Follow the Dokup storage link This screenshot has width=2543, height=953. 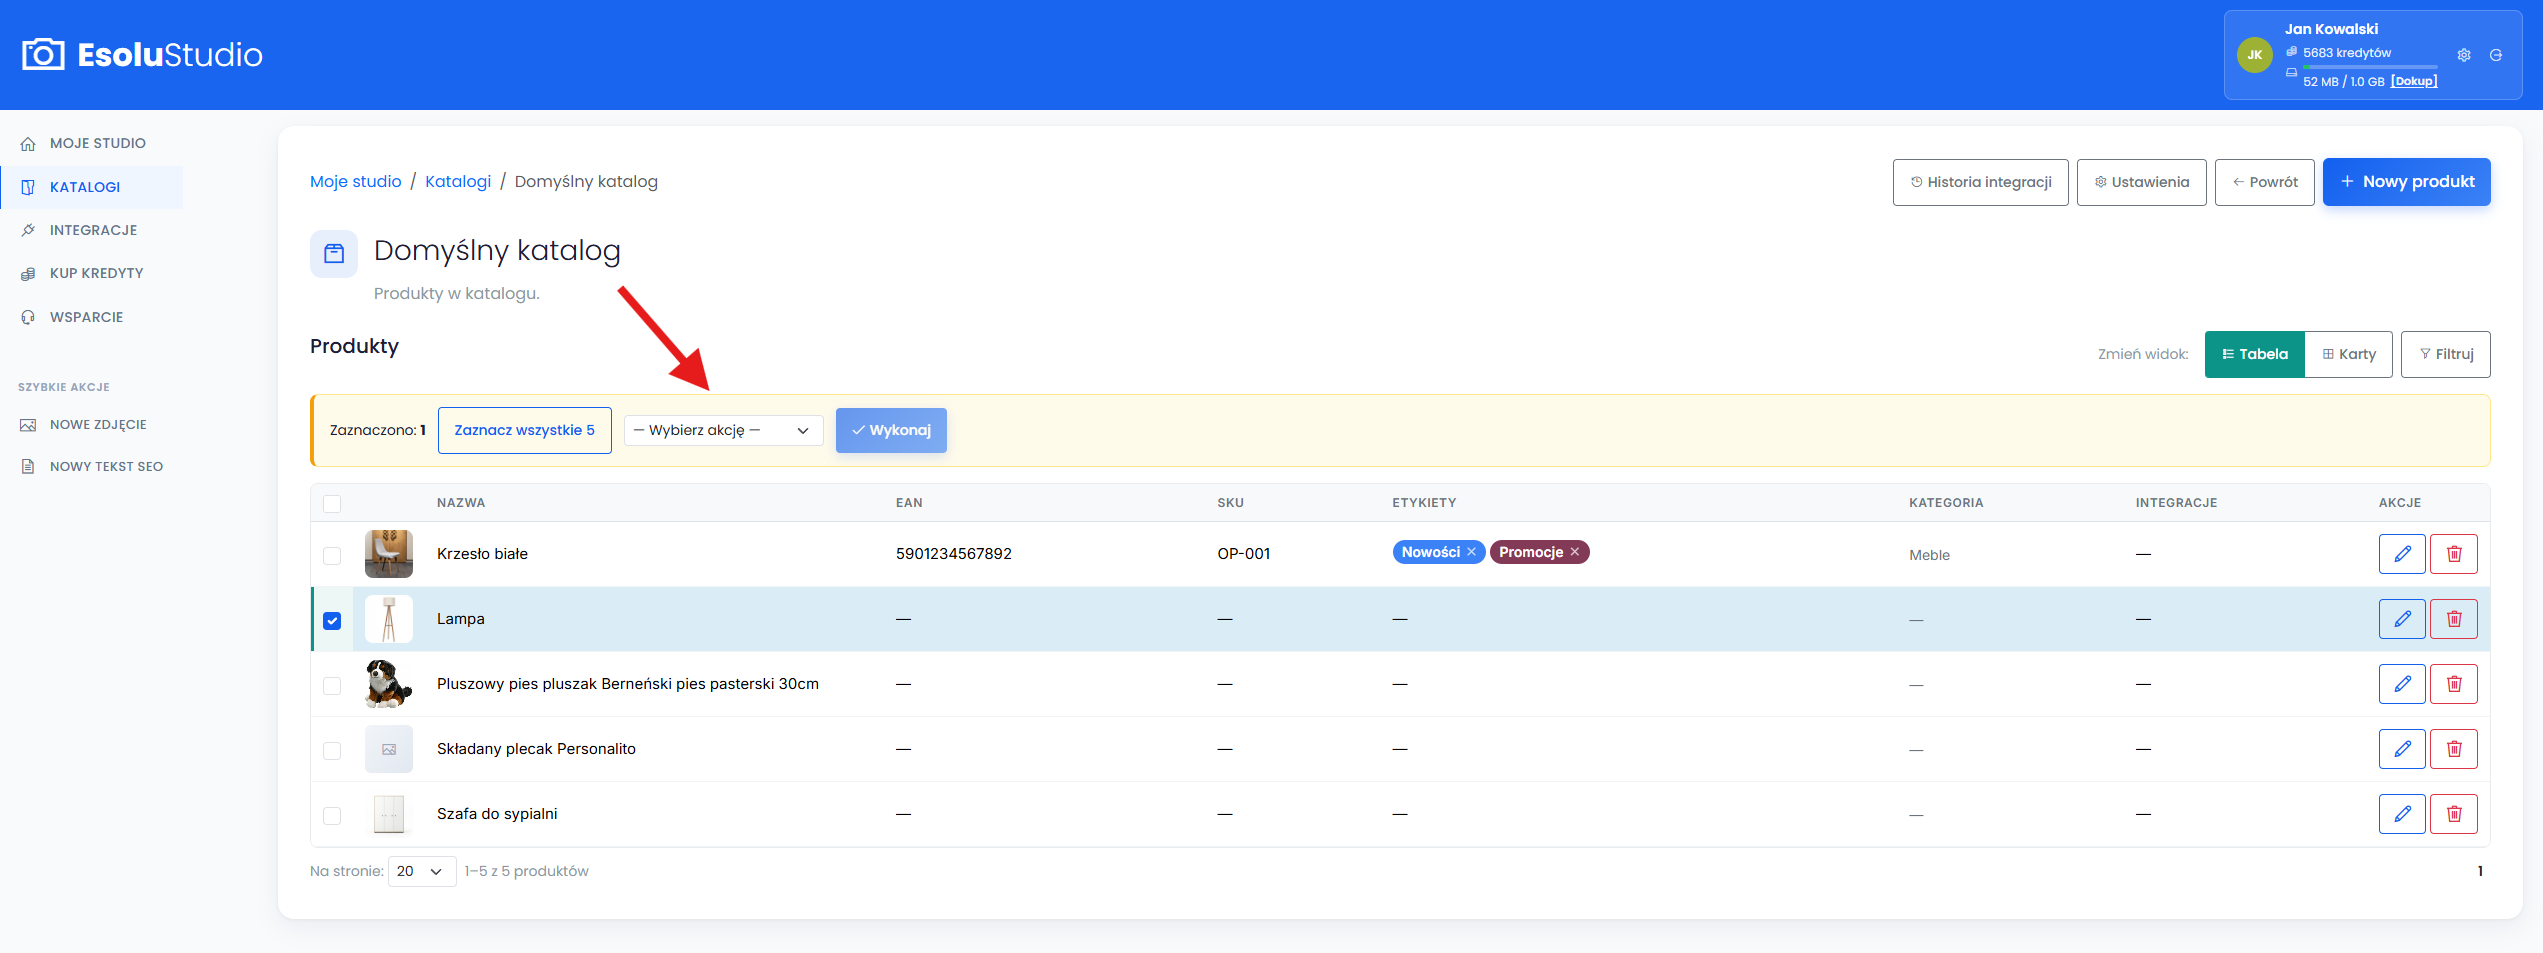point(2414,81)
